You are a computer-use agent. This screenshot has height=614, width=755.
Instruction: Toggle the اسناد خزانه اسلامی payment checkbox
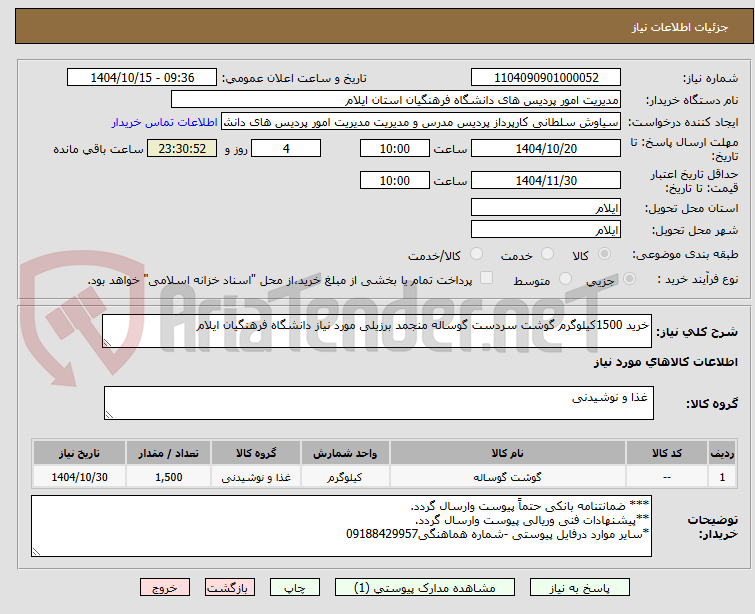point(487,278)
